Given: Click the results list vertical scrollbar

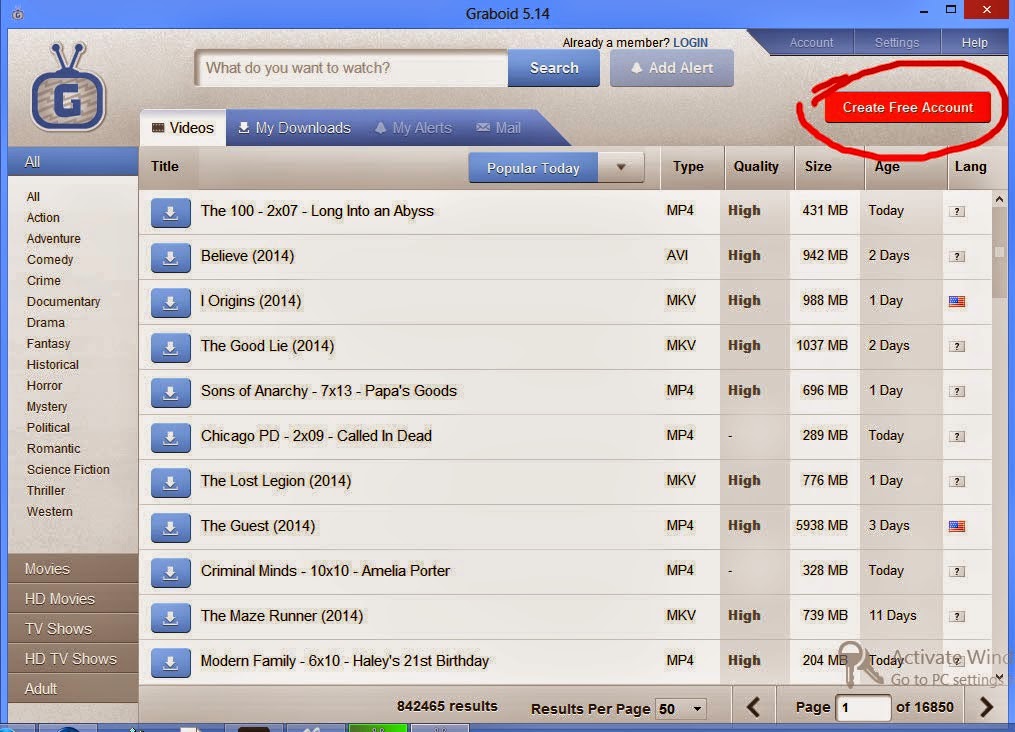Looking at the screenshot, I should [999, 252].
